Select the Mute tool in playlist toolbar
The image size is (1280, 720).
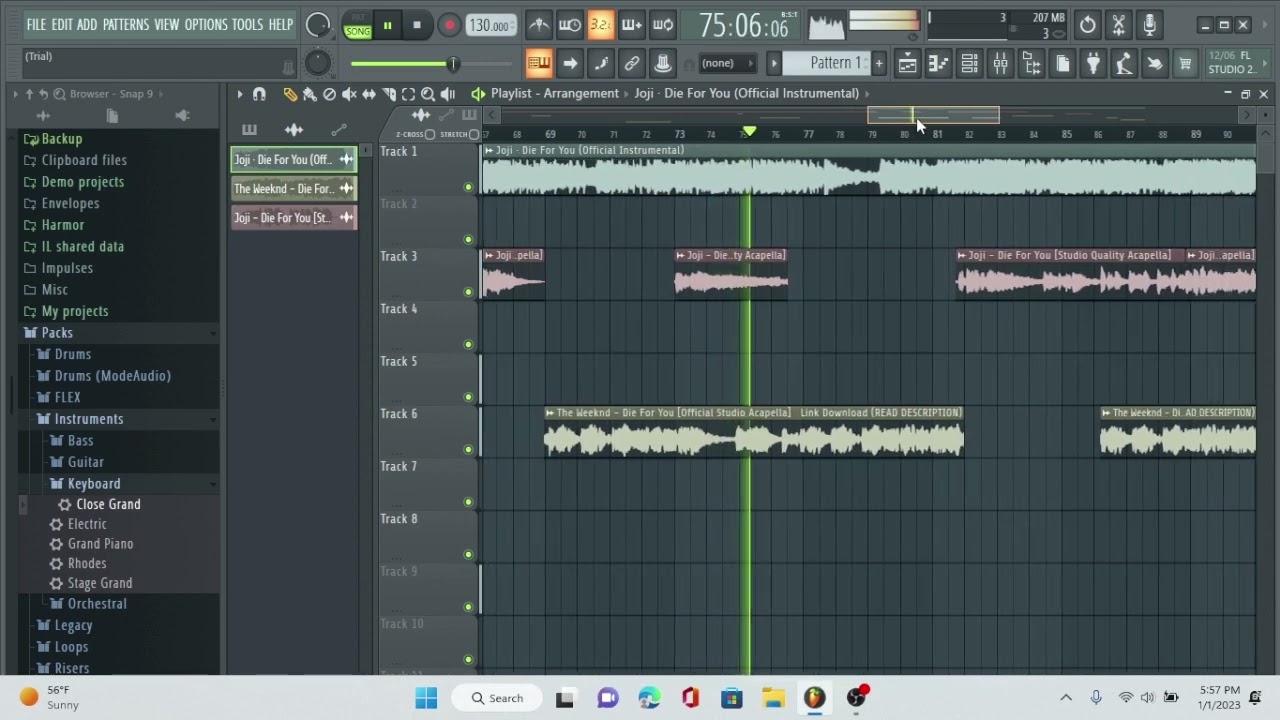pyautogui.click(x=349, y=94)
